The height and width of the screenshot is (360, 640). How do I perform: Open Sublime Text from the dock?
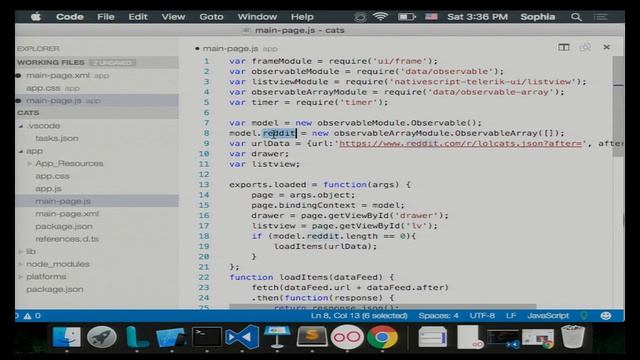(x=312, y=337)
